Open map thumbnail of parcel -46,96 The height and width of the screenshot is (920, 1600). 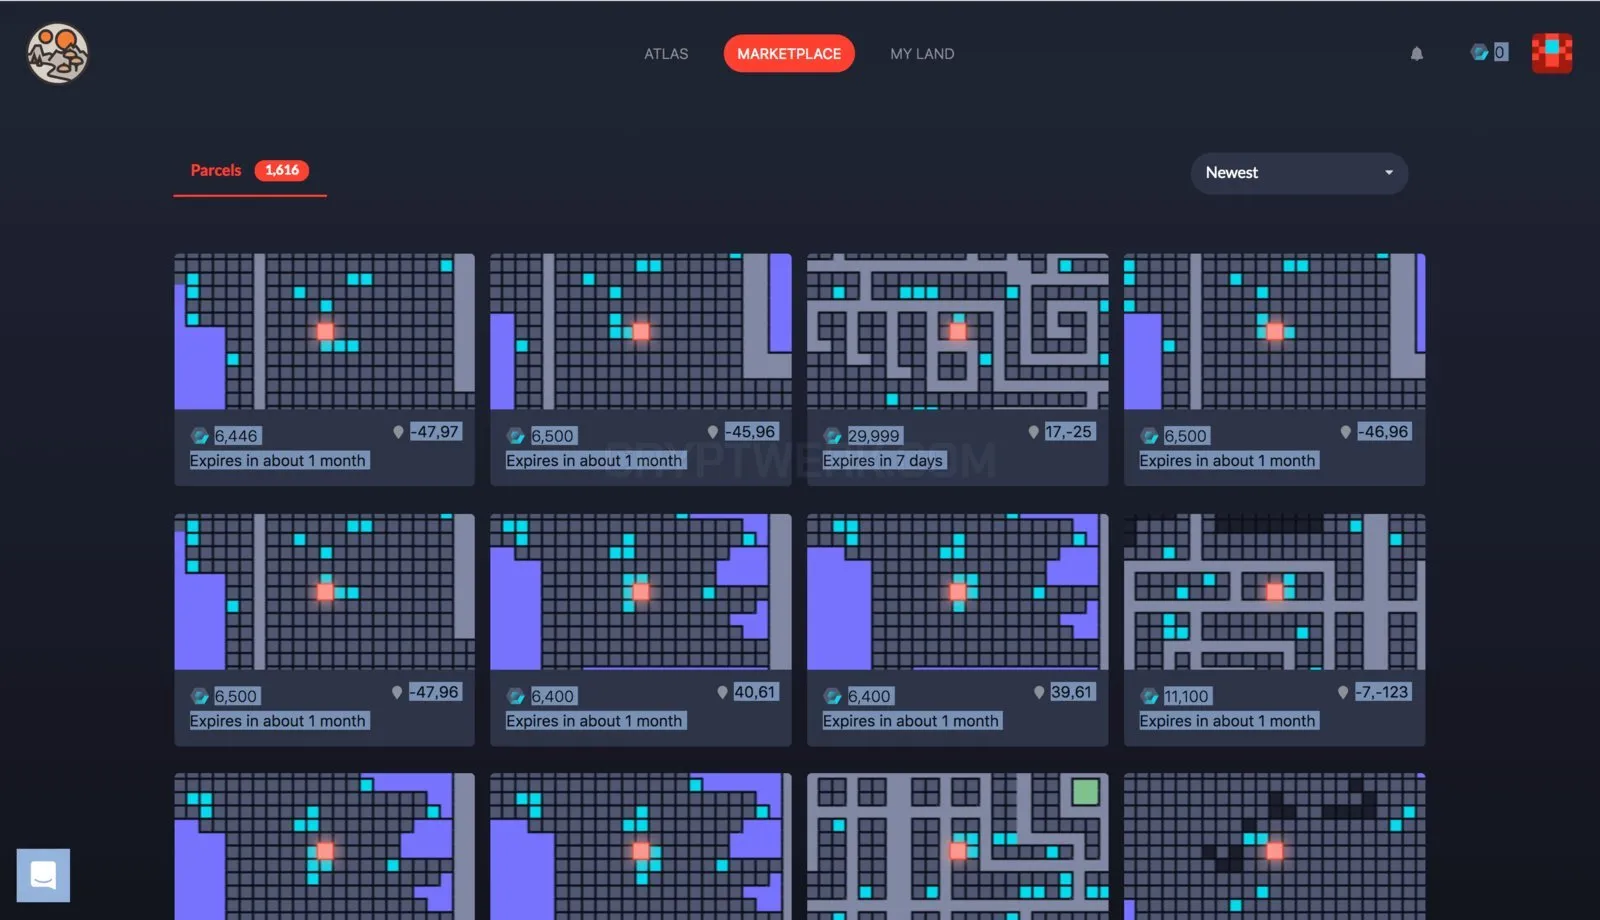1275,331
